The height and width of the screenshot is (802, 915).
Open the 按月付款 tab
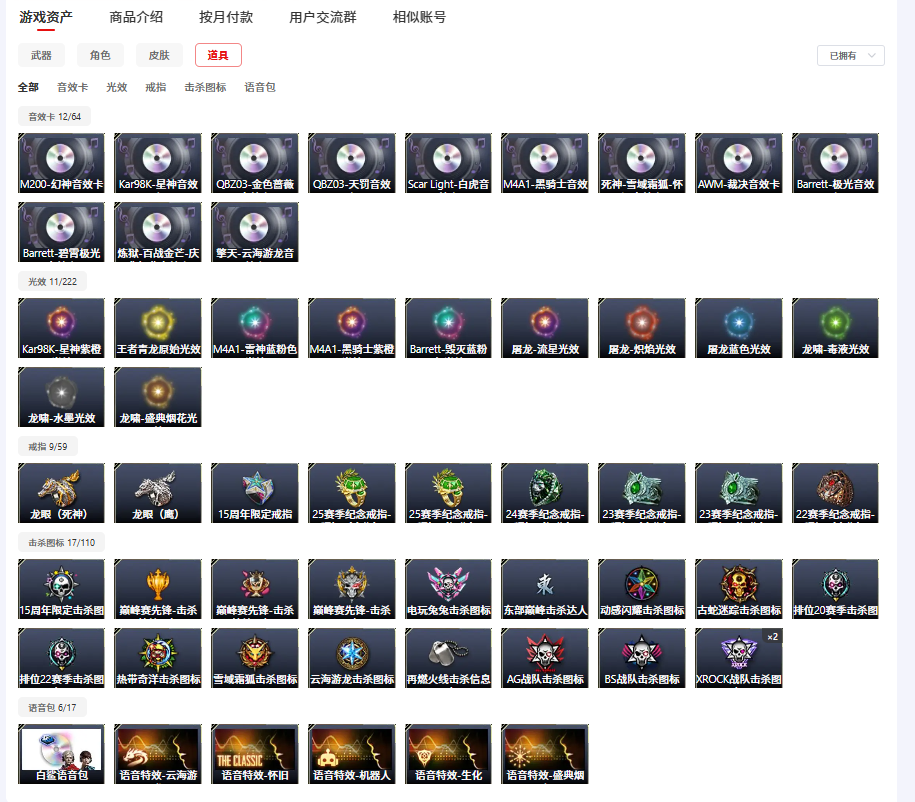point(226,18)
